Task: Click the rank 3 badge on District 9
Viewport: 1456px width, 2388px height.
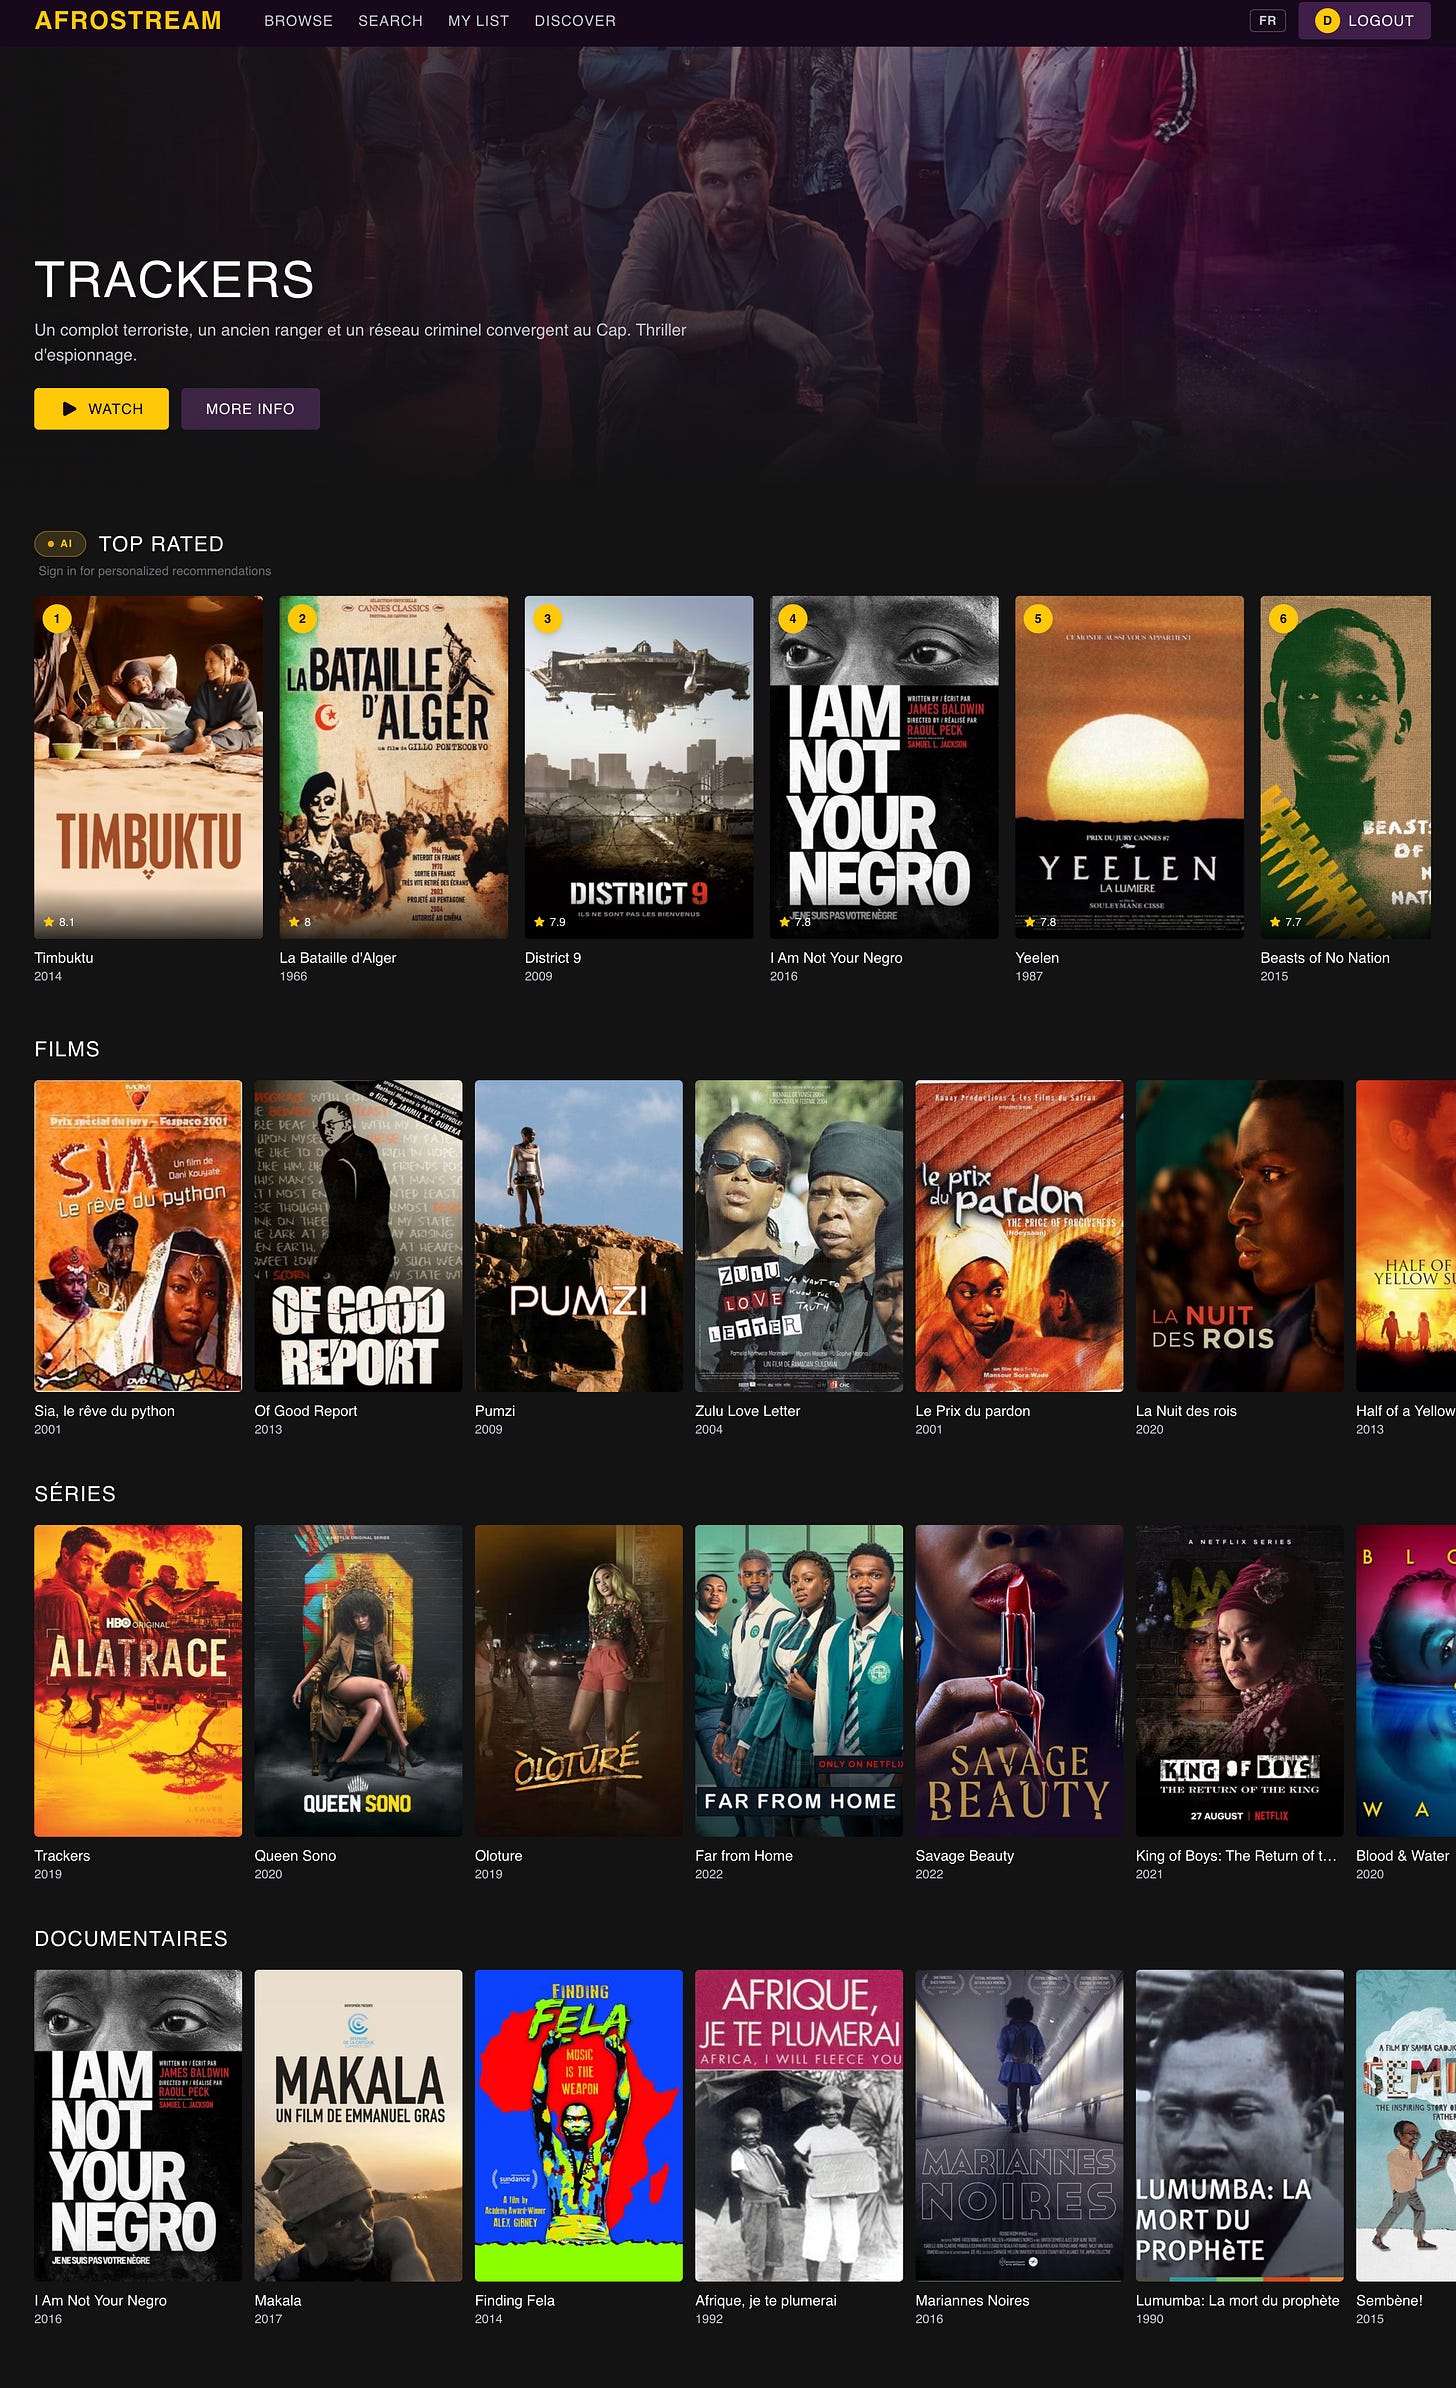Action: pyautogui.click(x=547, y=618)
